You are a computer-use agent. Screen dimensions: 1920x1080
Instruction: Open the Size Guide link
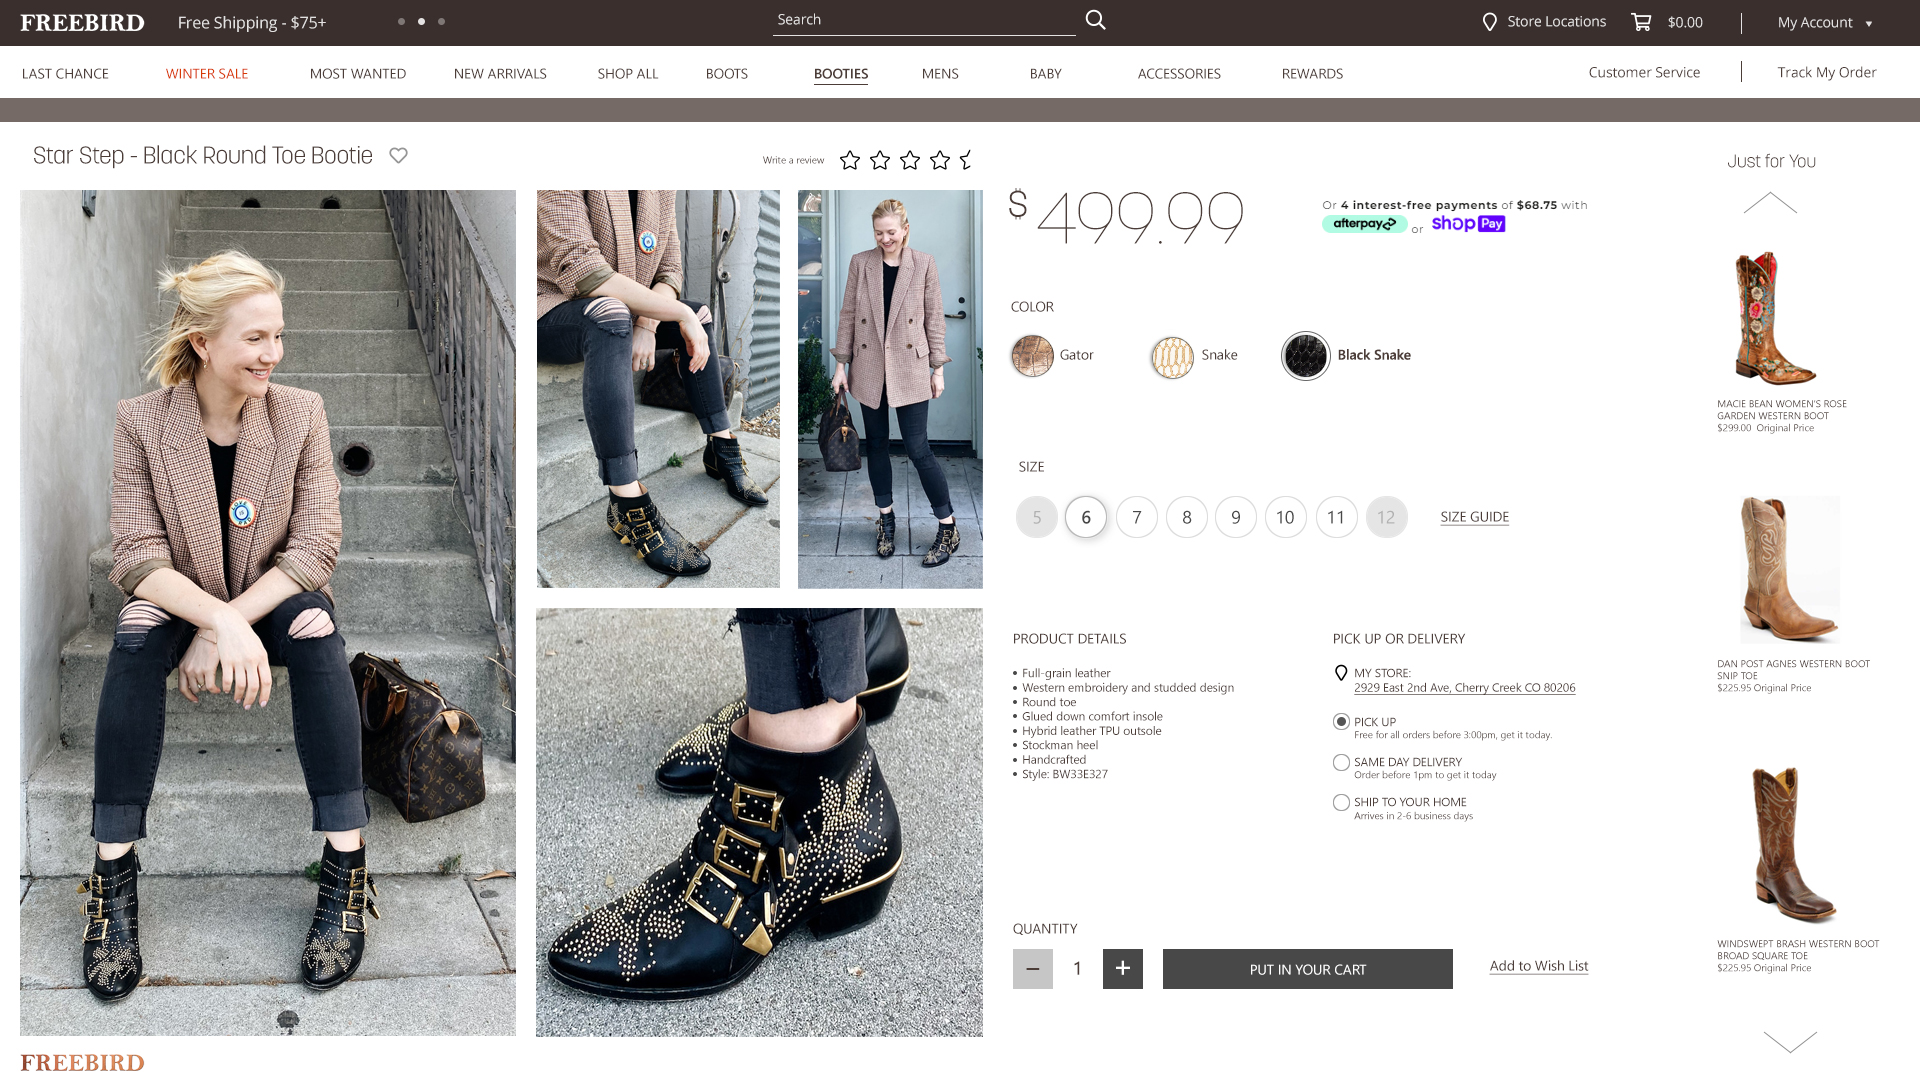coord(1474,517)
